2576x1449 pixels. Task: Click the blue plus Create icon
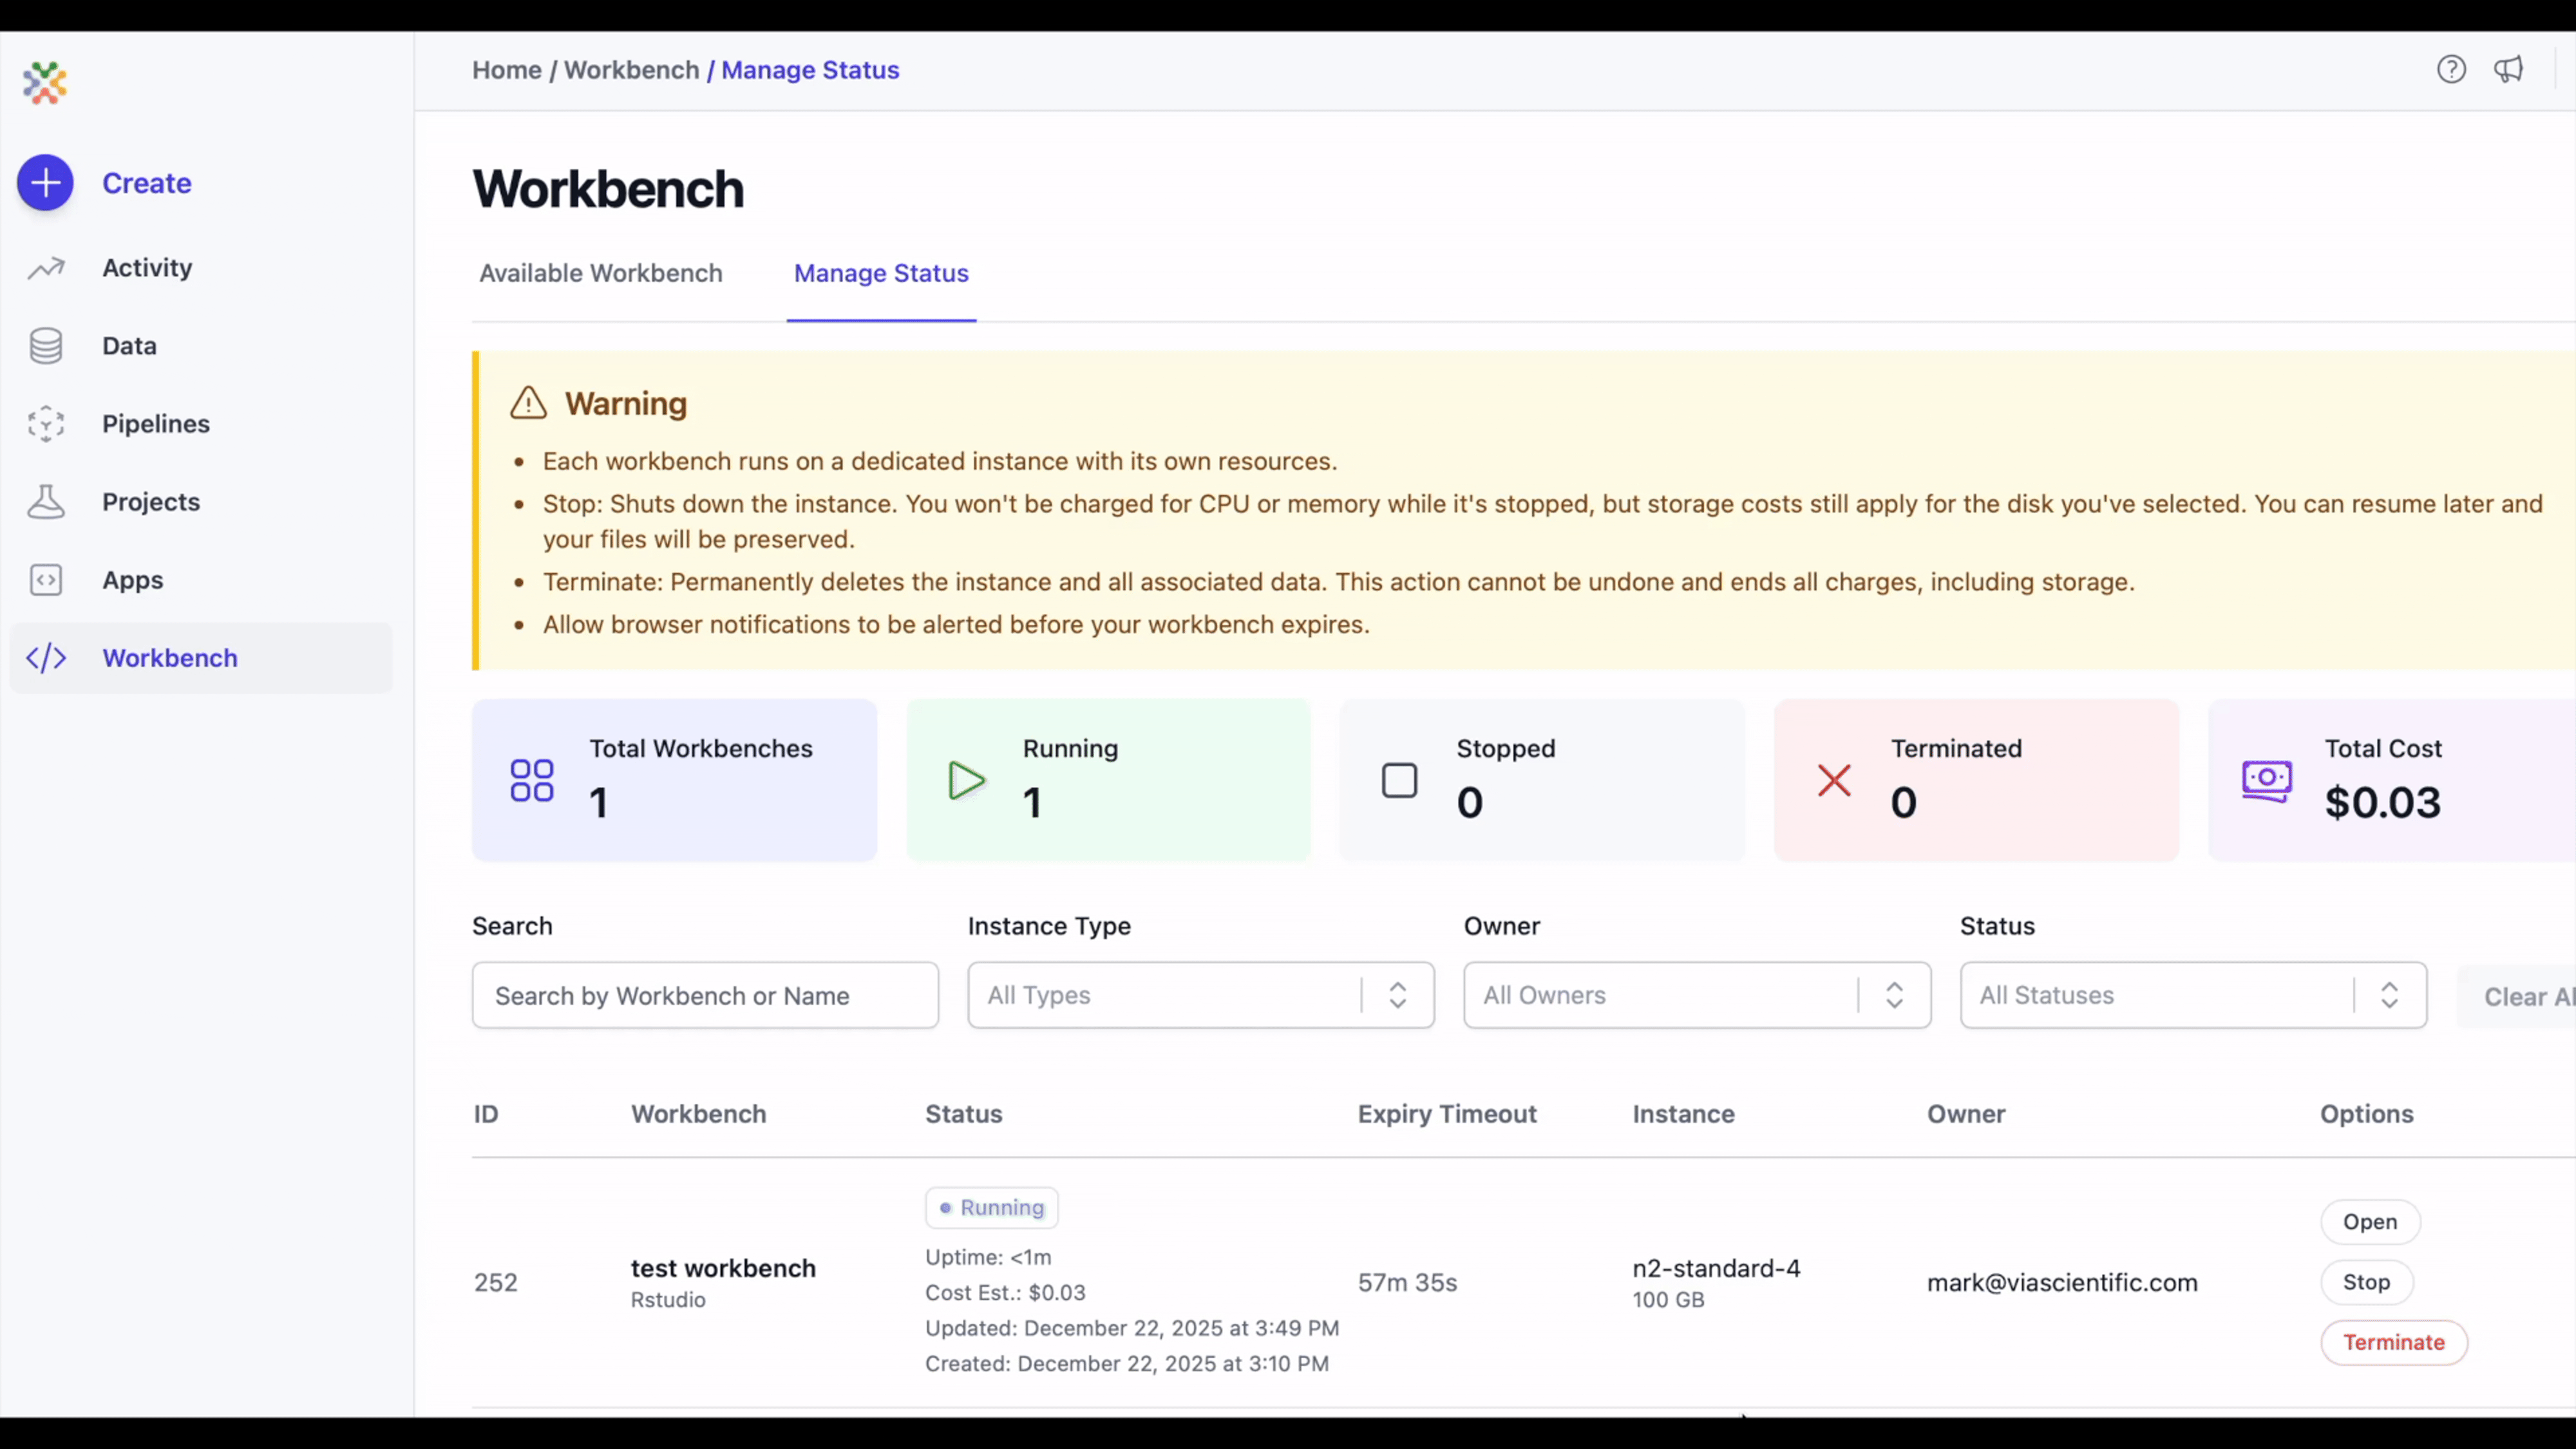tap(45, 183)
